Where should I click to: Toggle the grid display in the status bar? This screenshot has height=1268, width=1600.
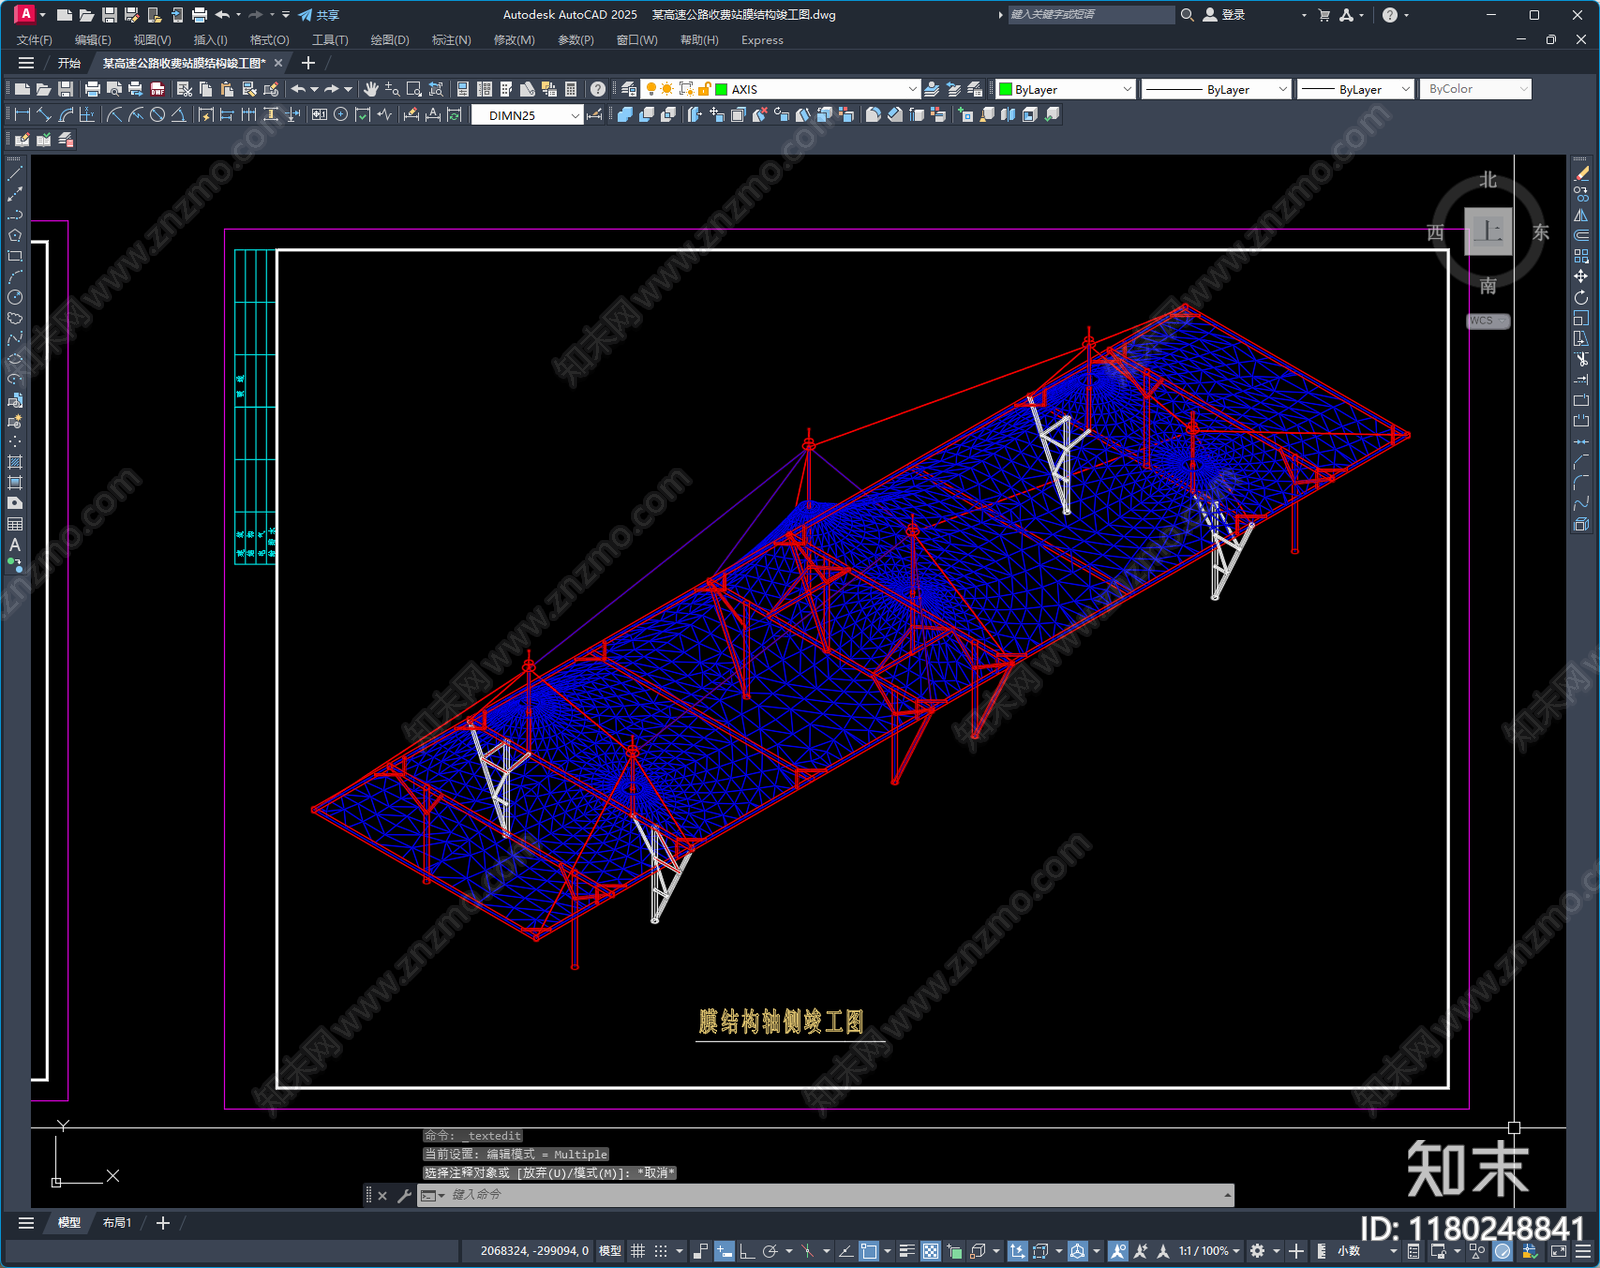[637, 1251]
